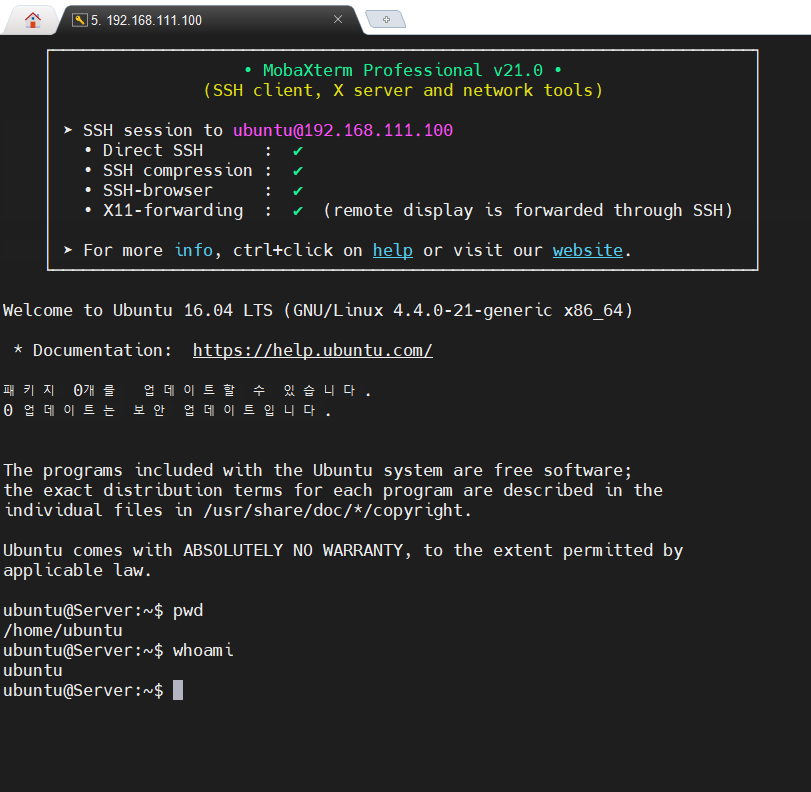Click the ABSOLUTELY NO WARRANTY text
The image size is (811, 792).
(x=293, y=550)
